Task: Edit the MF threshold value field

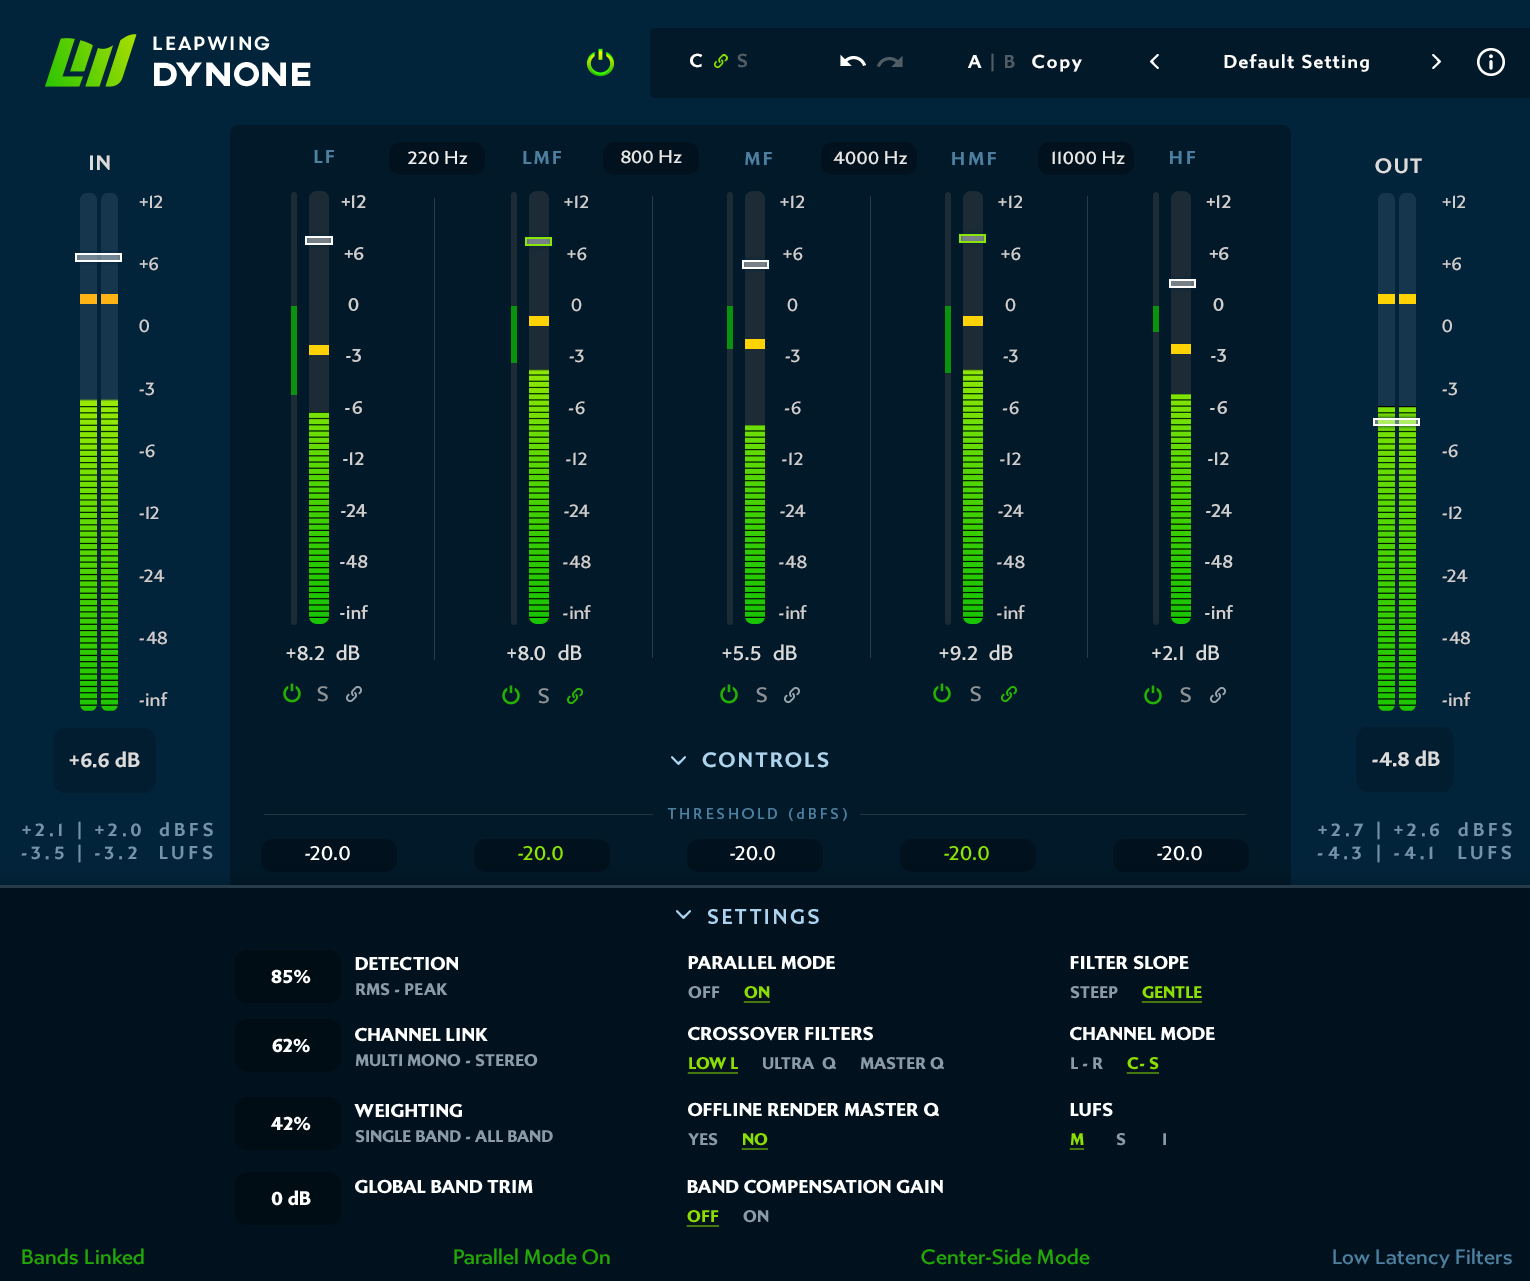Action: pyautogui.click(x=754, y=854)
